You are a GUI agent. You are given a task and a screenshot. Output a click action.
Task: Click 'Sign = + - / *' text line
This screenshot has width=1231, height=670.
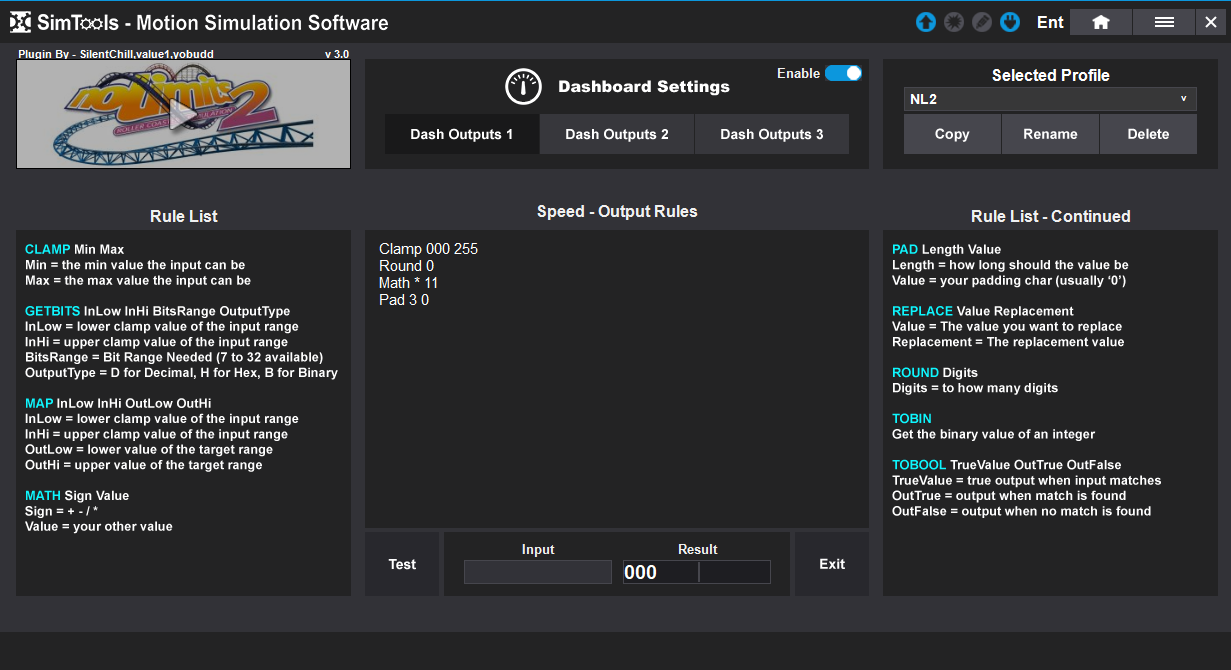(62, 511)
